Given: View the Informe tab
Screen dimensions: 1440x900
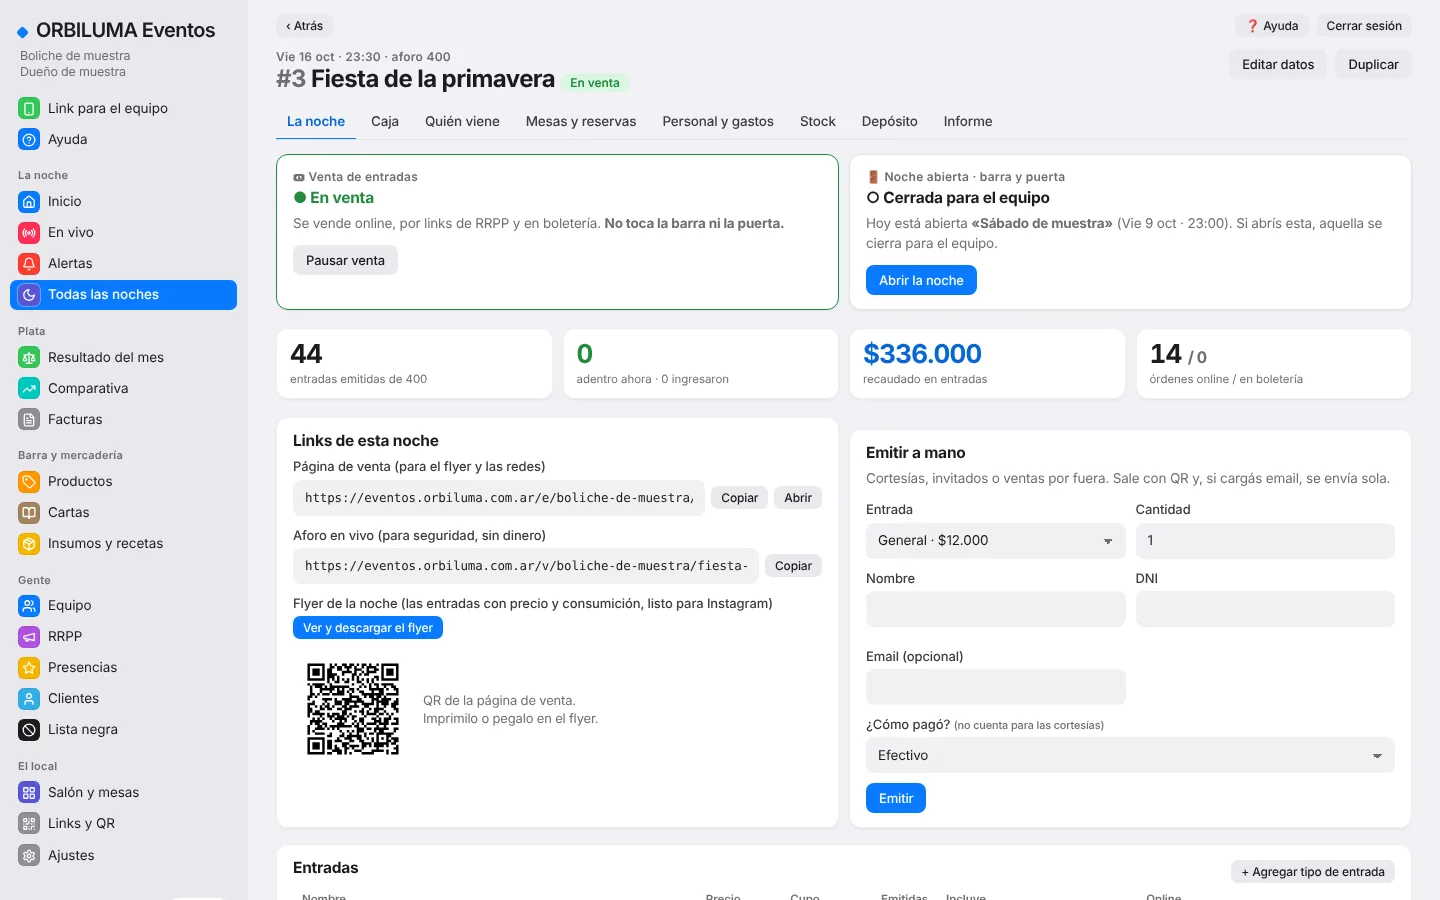Looking at the screenshot, I should point(968,121).
